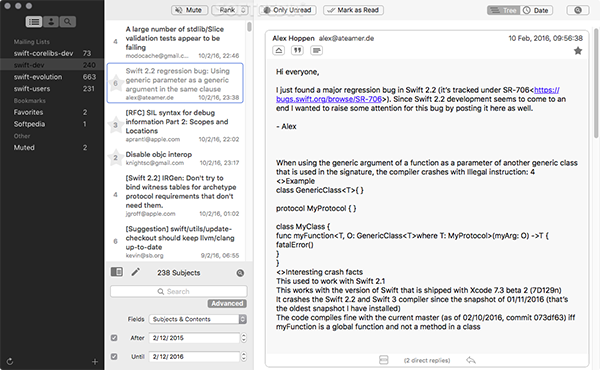The width and height of the screenshot is (600, 370).
Task: Click star rank badge on SIL syntax thread
Action: (x=115, y=125)
